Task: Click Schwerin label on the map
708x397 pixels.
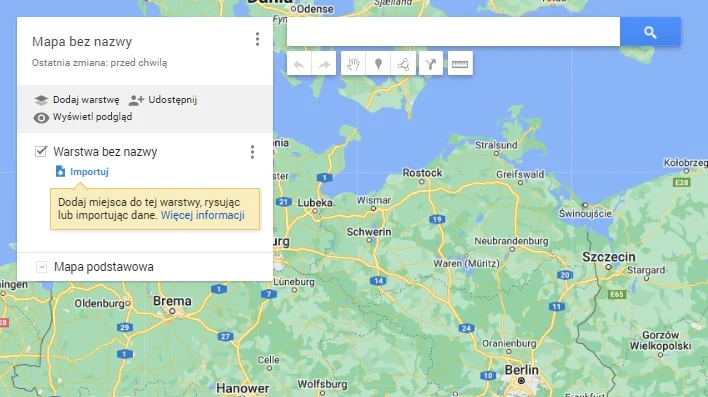Action: click(369, 232)
